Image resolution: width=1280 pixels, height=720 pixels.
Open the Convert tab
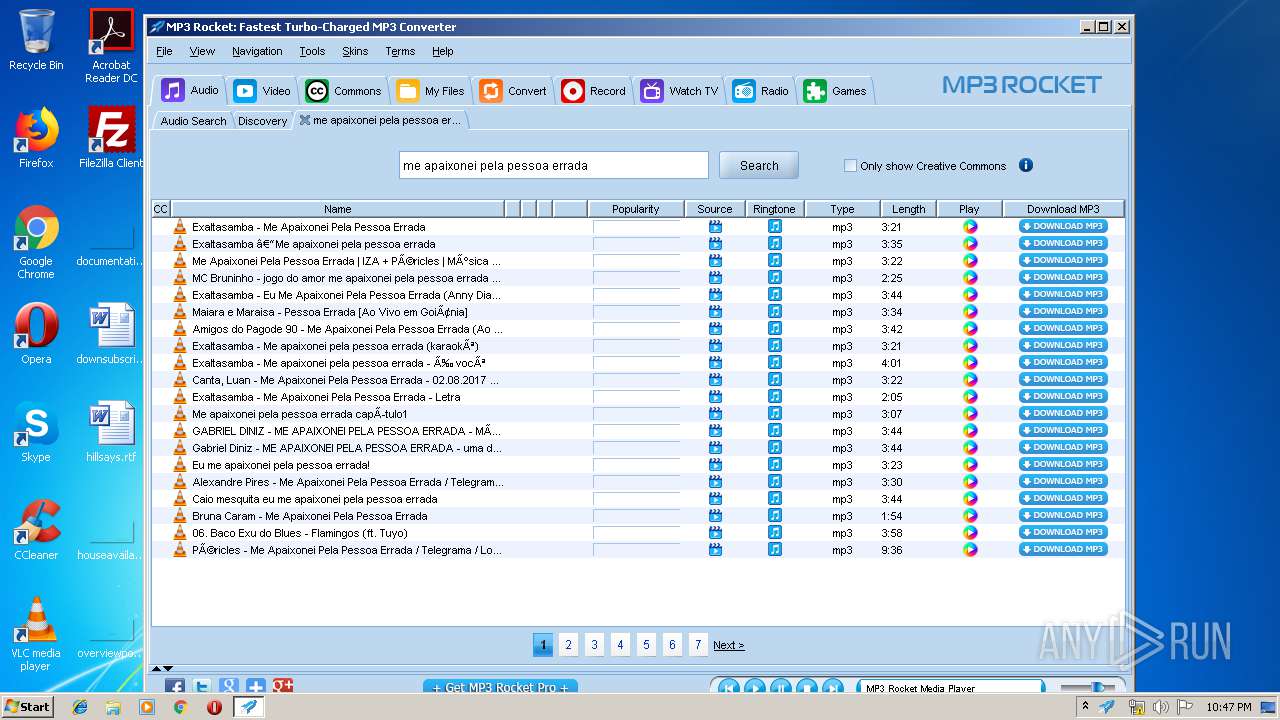pyautogui.click(x=513, y=91)
